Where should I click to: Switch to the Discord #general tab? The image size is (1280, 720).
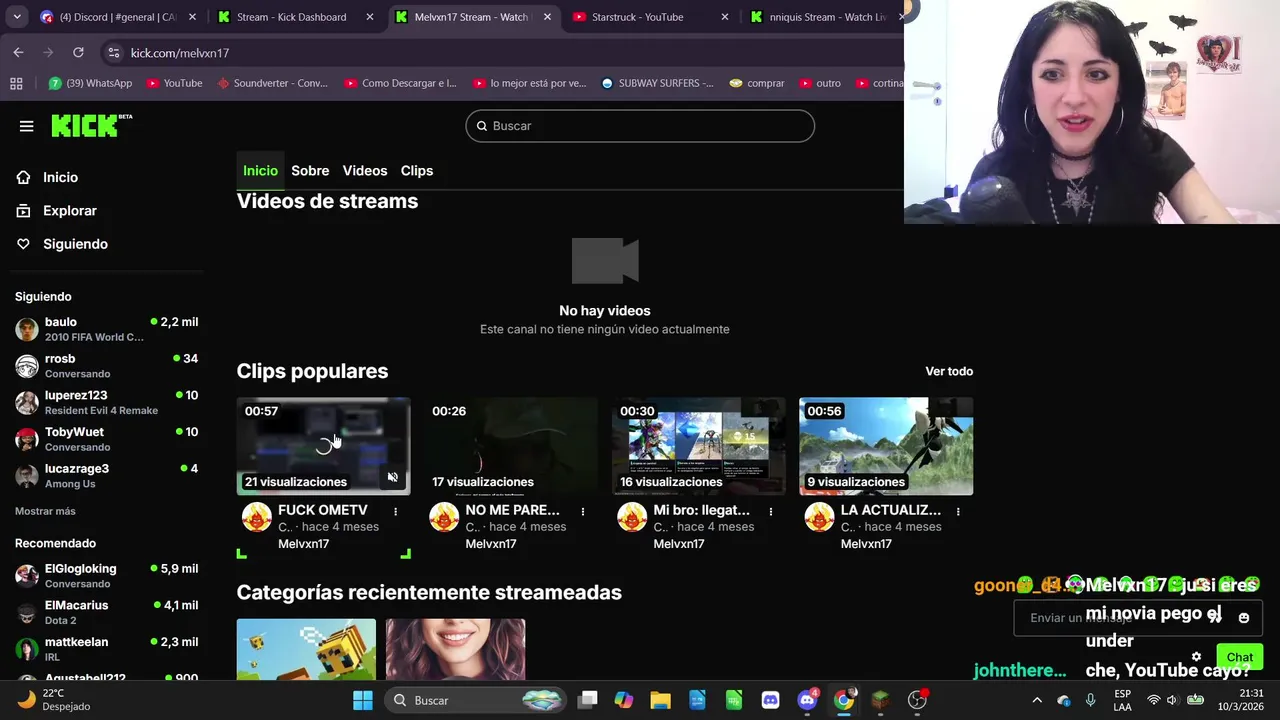tap(119, 17)
